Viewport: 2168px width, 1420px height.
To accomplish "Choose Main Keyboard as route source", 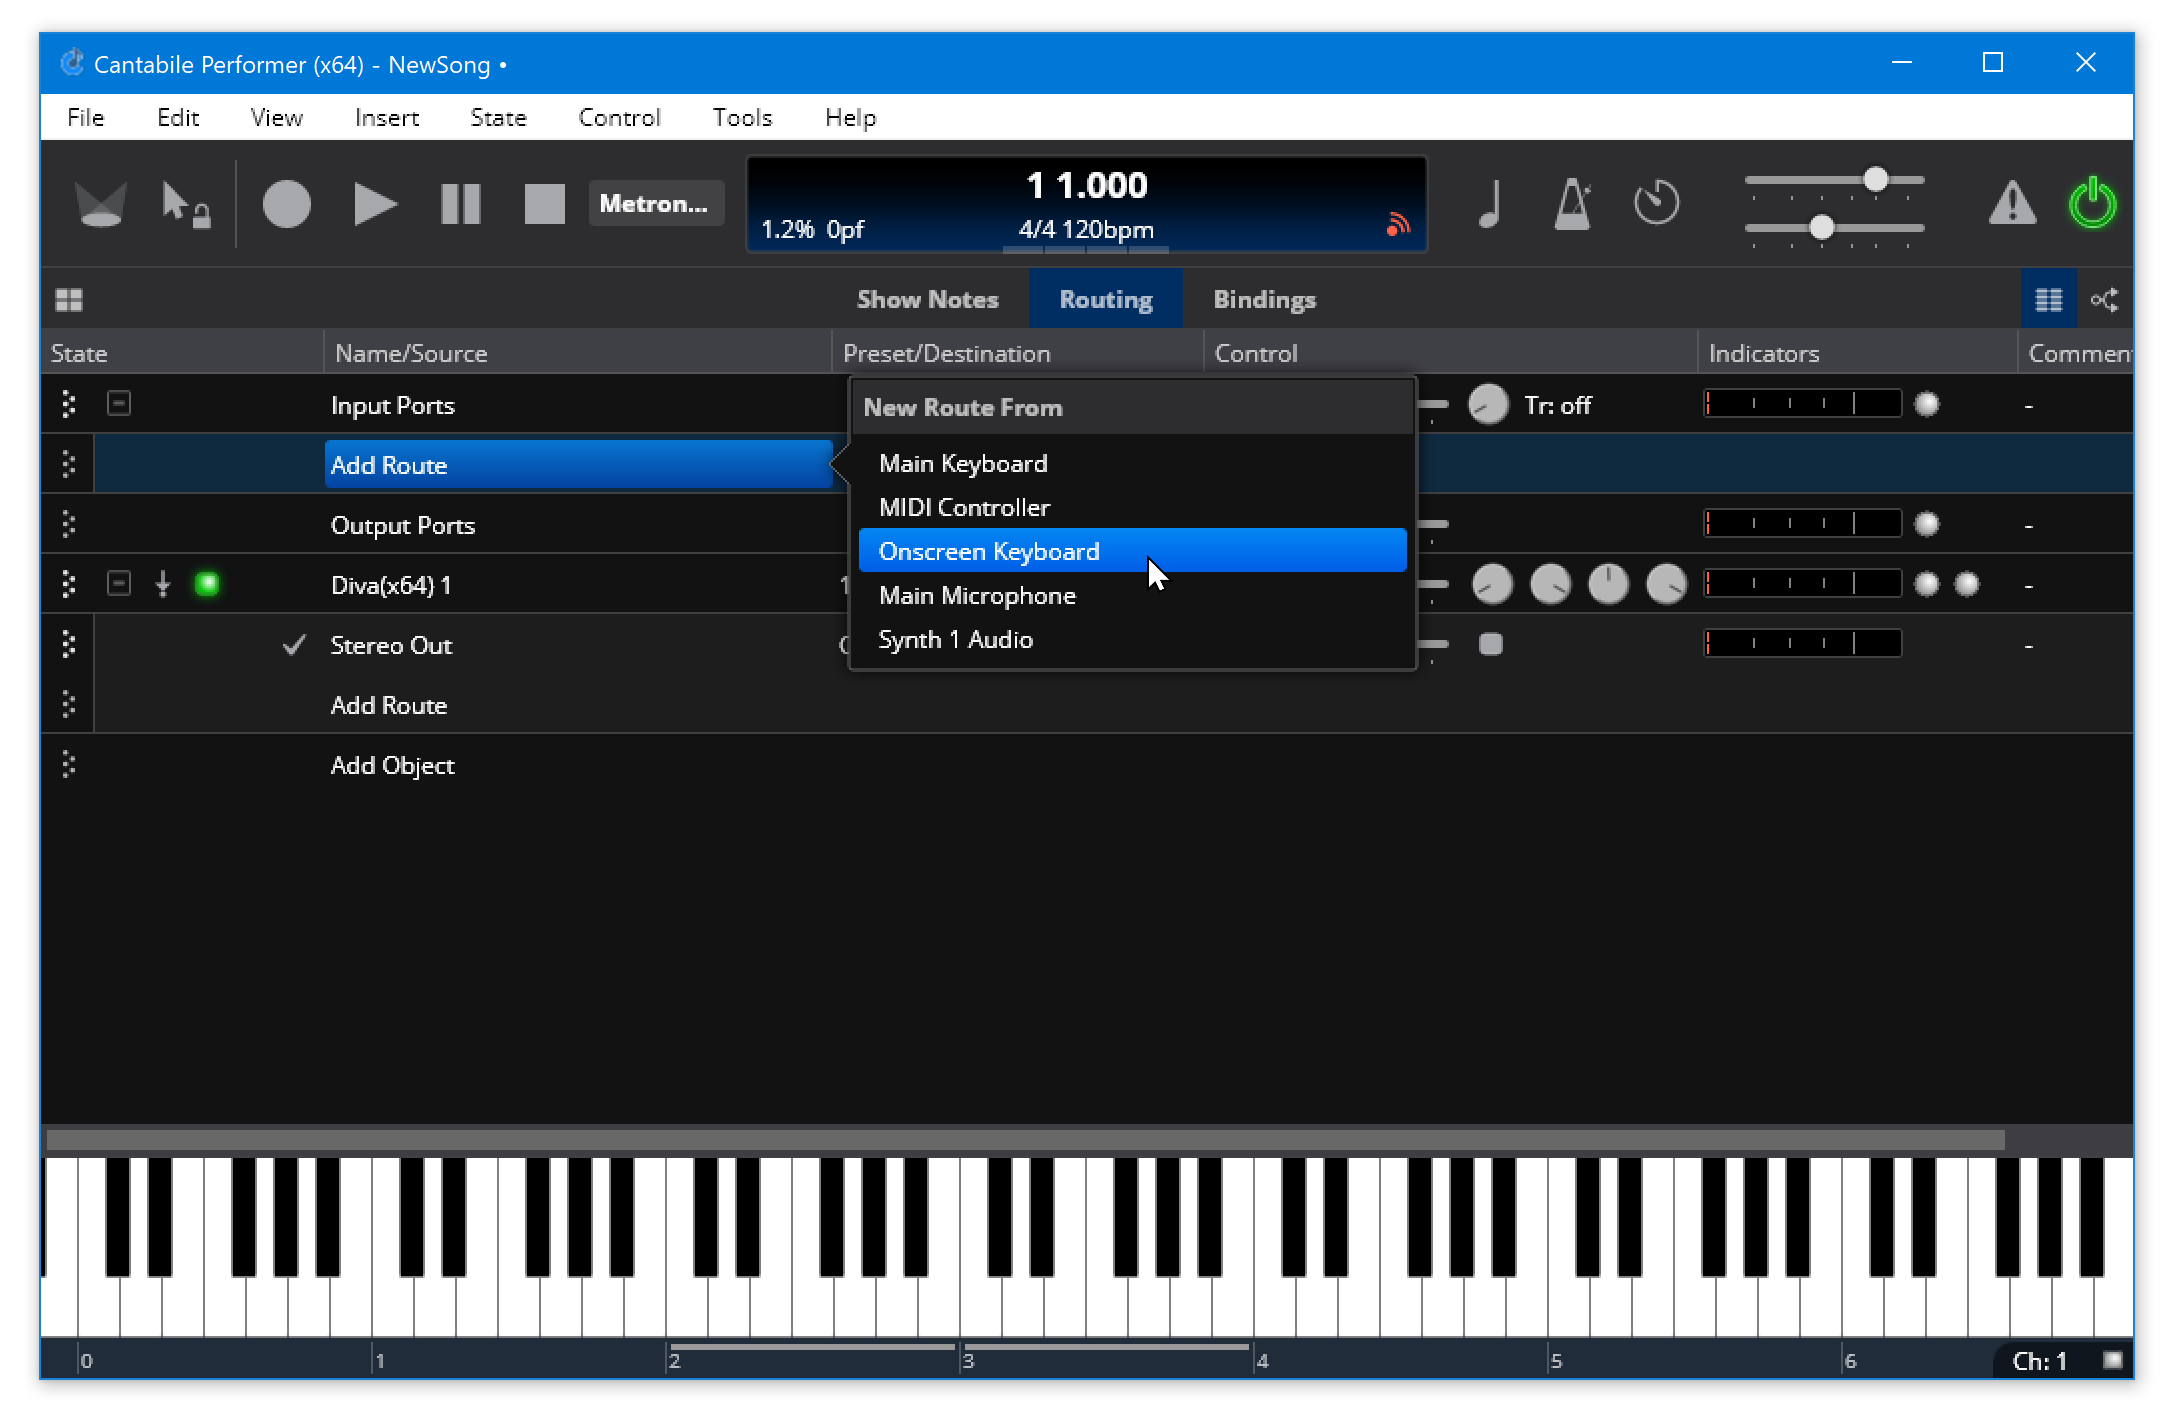I will point(1132,463).
